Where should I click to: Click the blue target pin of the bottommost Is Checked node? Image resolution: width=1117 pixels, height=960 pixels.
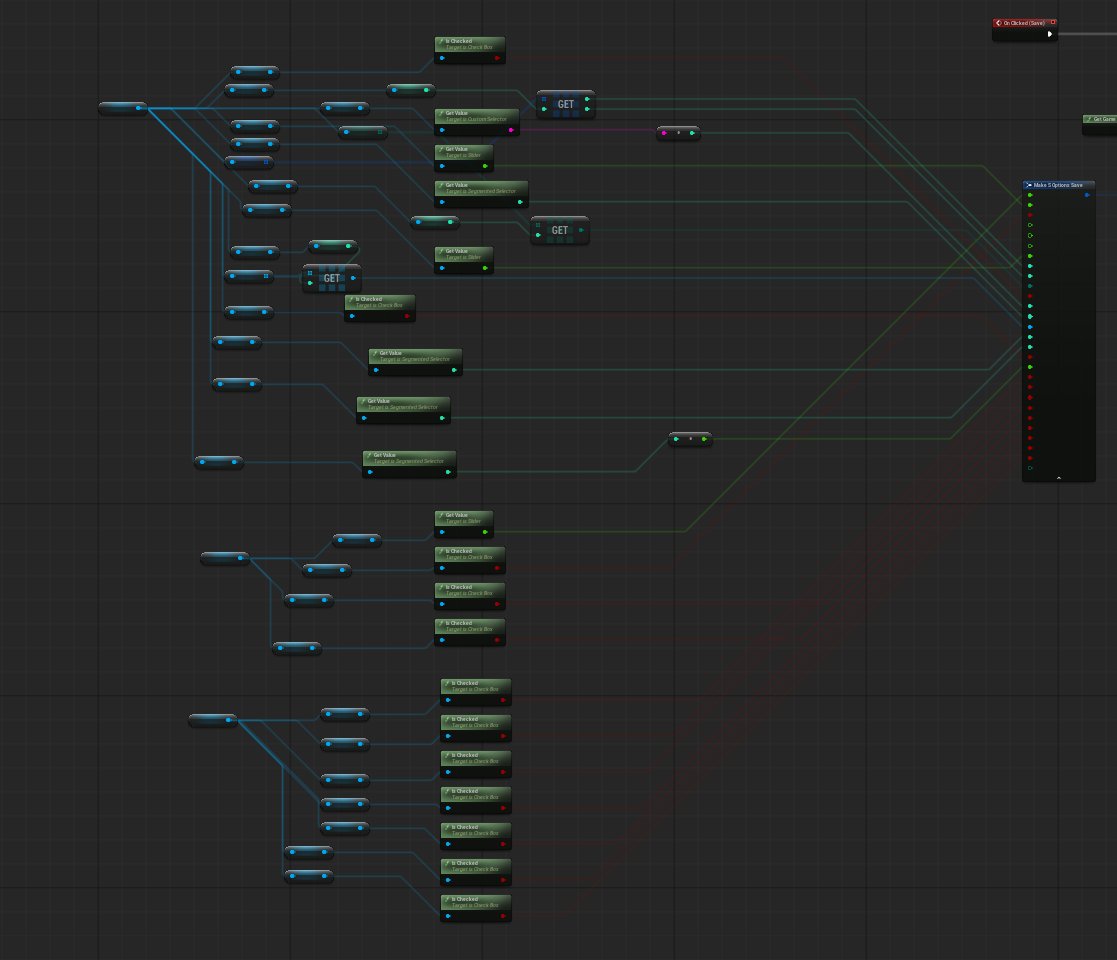click(x=448, y=917)
